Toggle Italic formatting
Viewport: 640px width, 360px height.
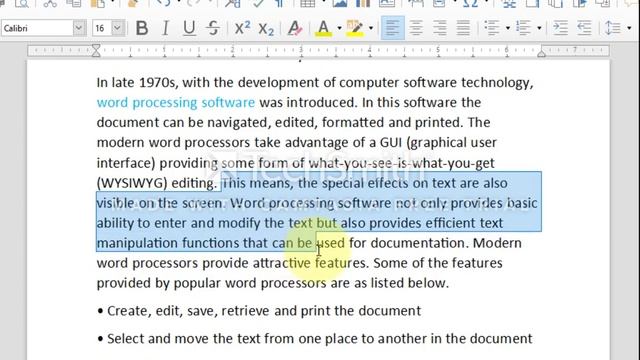pos(165,28)
